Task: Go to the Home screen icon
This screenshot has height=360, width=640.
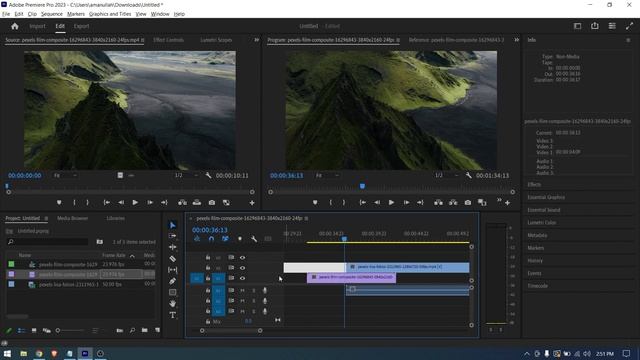Action: point(15,26)
